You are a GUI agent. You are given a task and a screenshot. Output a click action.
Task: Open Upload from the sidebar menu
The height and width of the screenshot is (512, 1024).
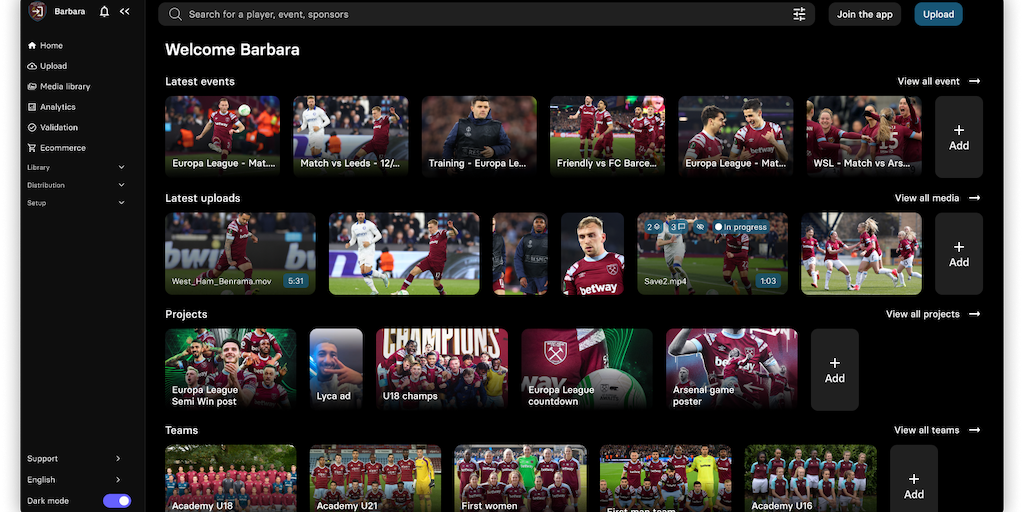tap(54, 66)
